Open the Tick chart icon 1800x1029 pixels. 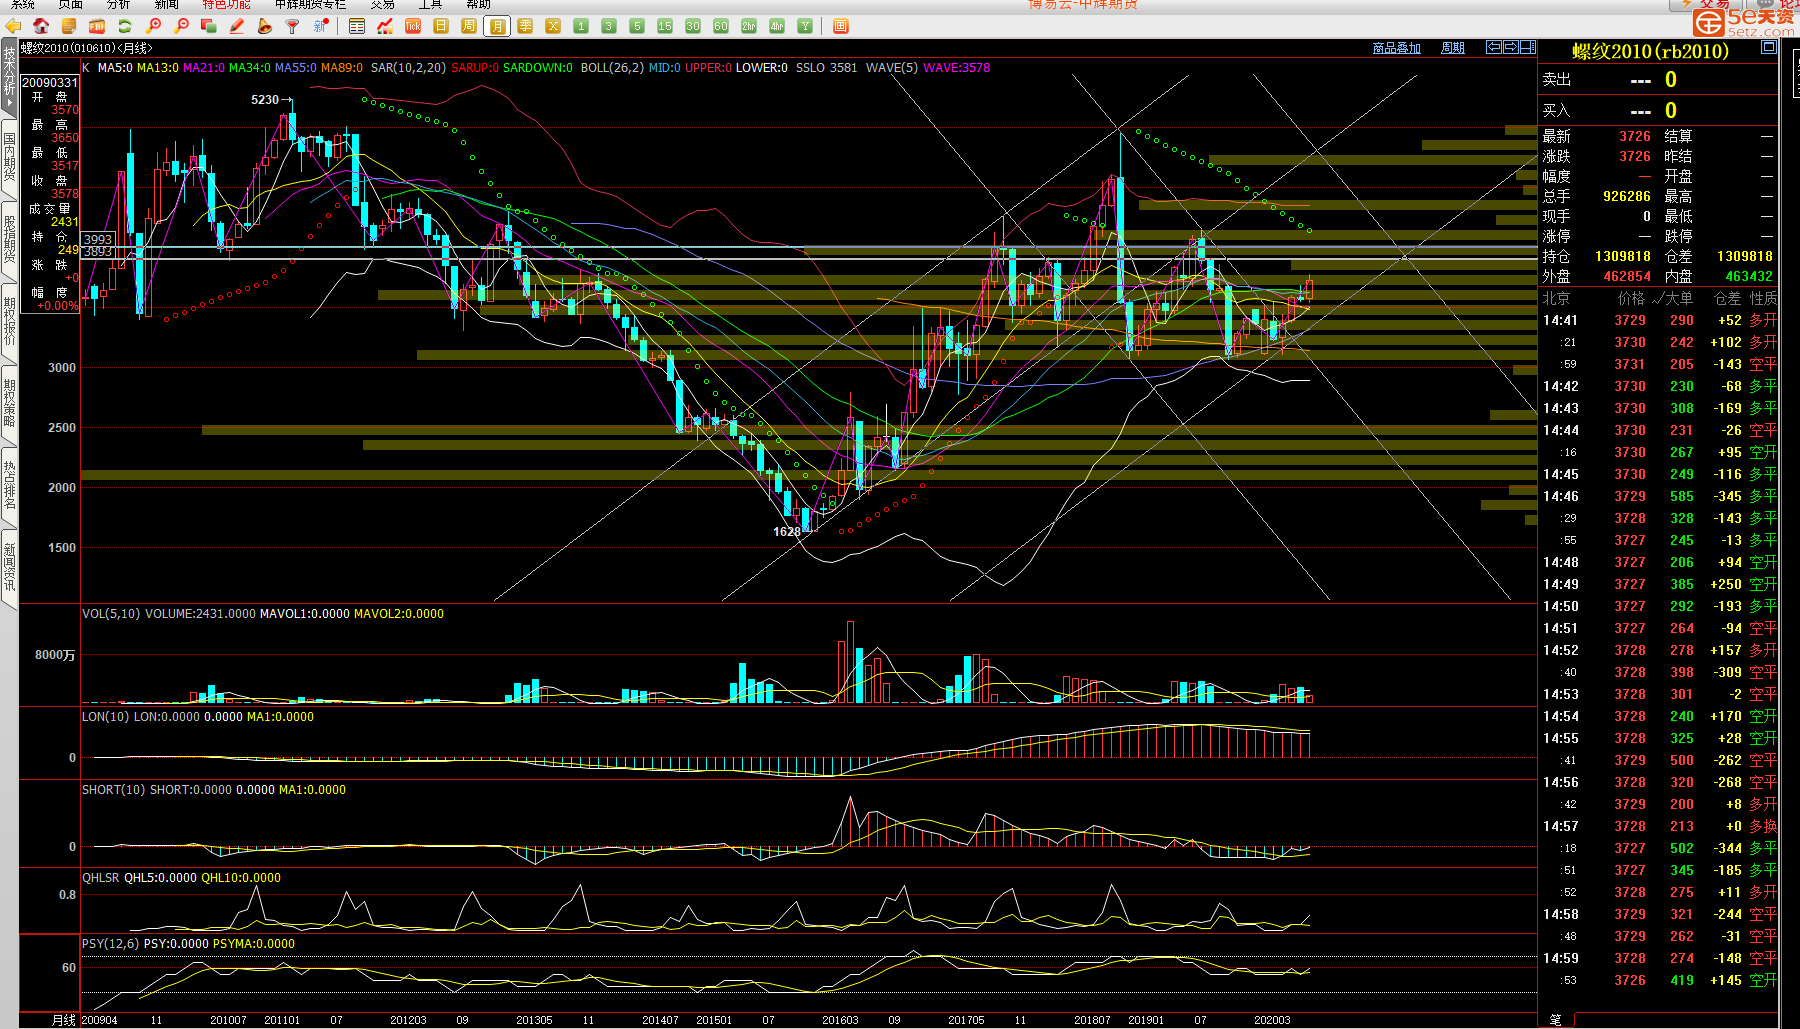click(412, 26)
